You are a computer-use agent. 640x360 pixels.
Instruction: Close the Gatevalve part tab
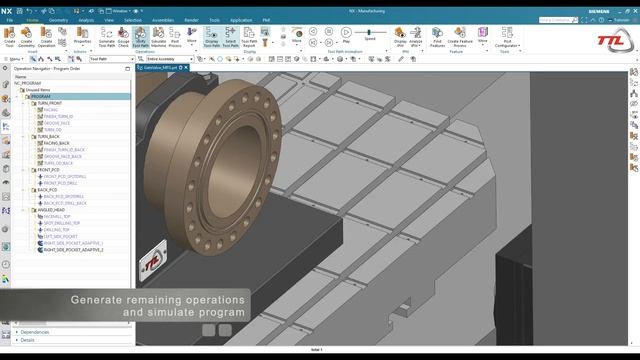186,67
